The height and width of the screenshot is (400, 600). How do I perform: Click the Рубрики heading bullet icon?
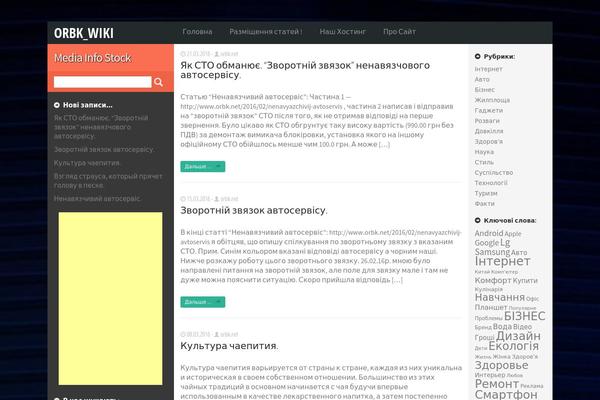(478, 57)
